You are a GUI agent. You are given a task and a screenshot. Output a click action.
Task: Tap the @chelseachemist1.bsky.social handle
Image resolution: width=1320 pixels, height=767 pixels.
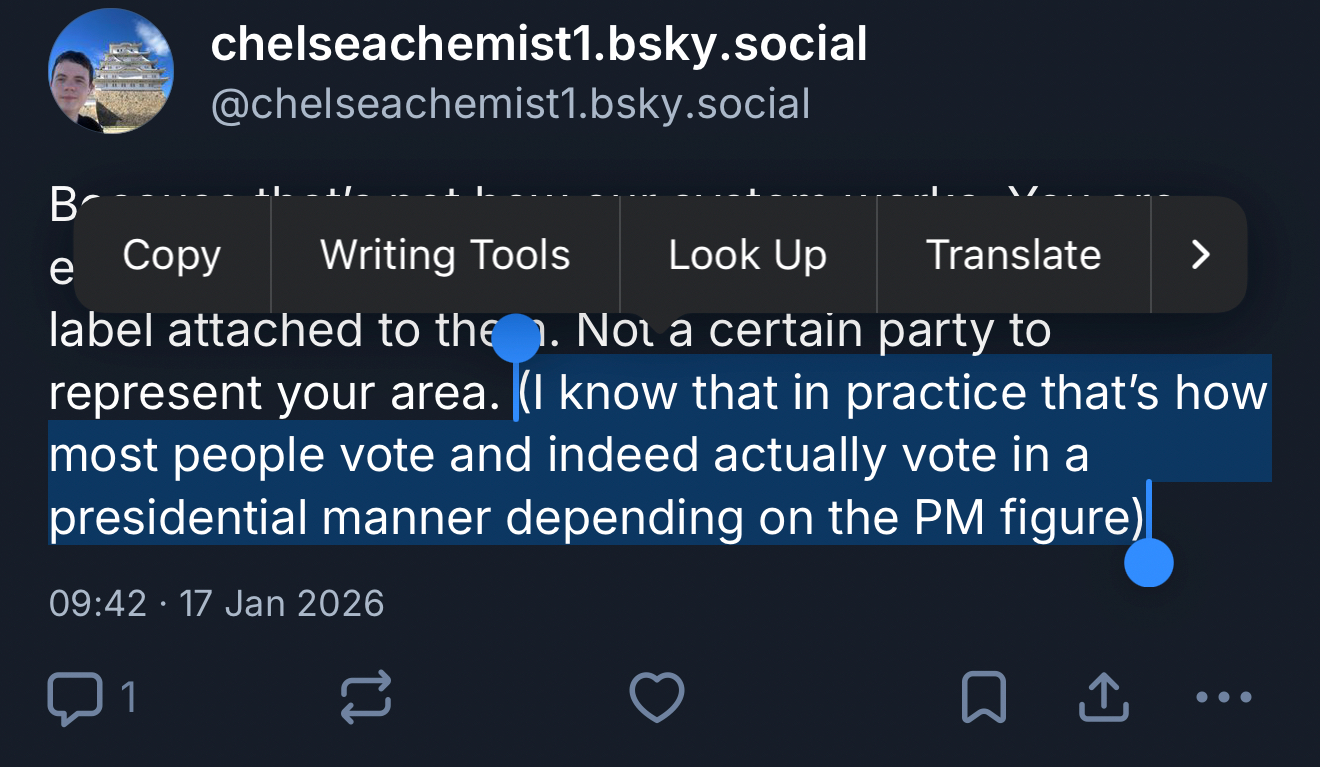coord(510,104)
